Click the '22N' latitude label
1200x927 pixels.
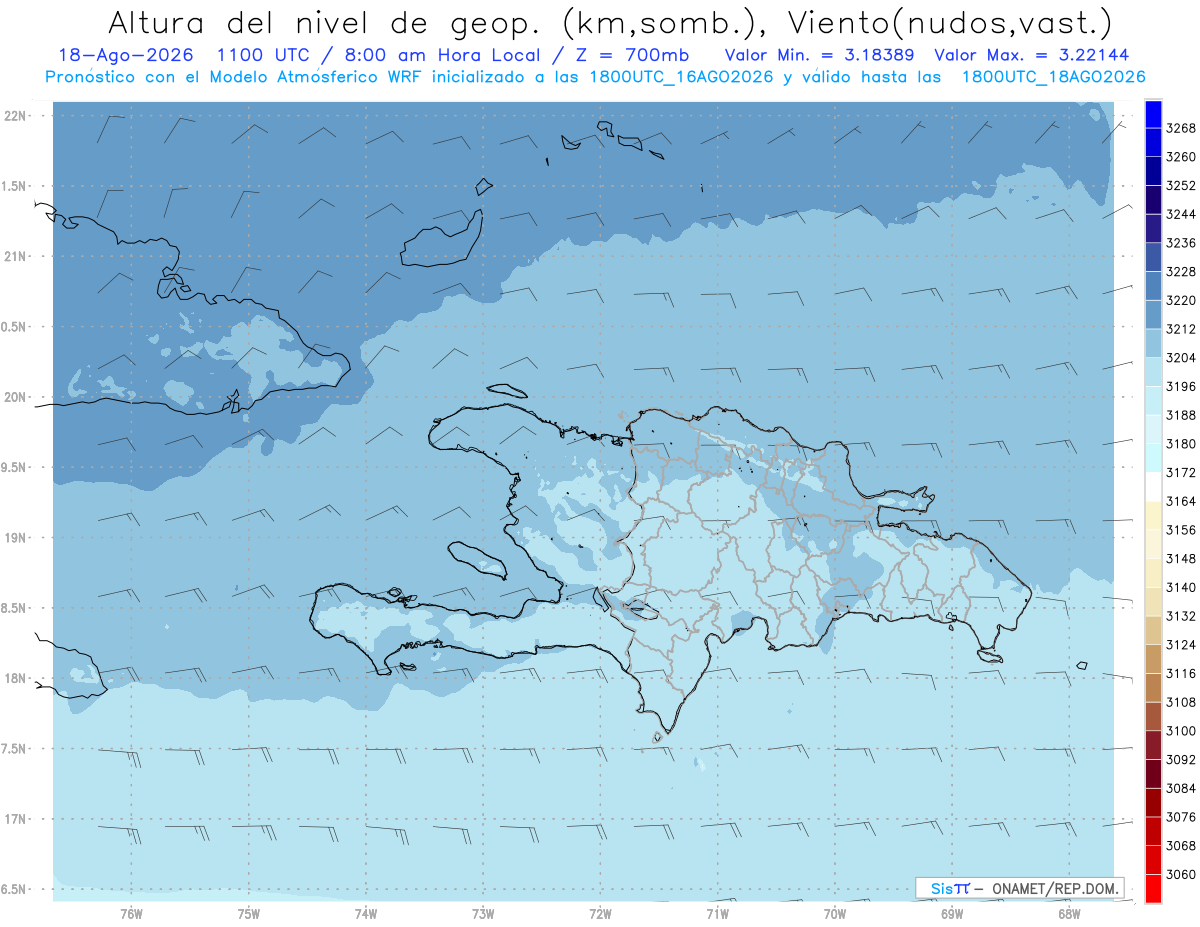click(16, 116)
